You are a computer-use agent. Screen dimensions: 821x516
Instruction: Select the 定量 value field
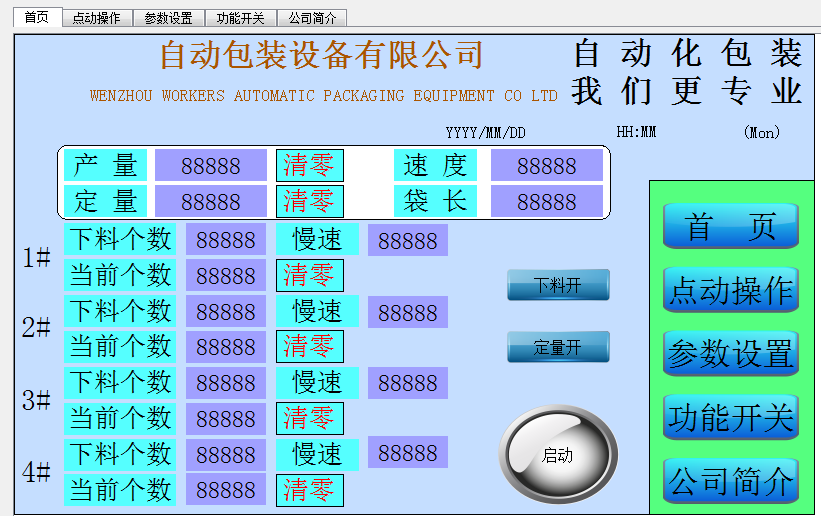(210, 201)
